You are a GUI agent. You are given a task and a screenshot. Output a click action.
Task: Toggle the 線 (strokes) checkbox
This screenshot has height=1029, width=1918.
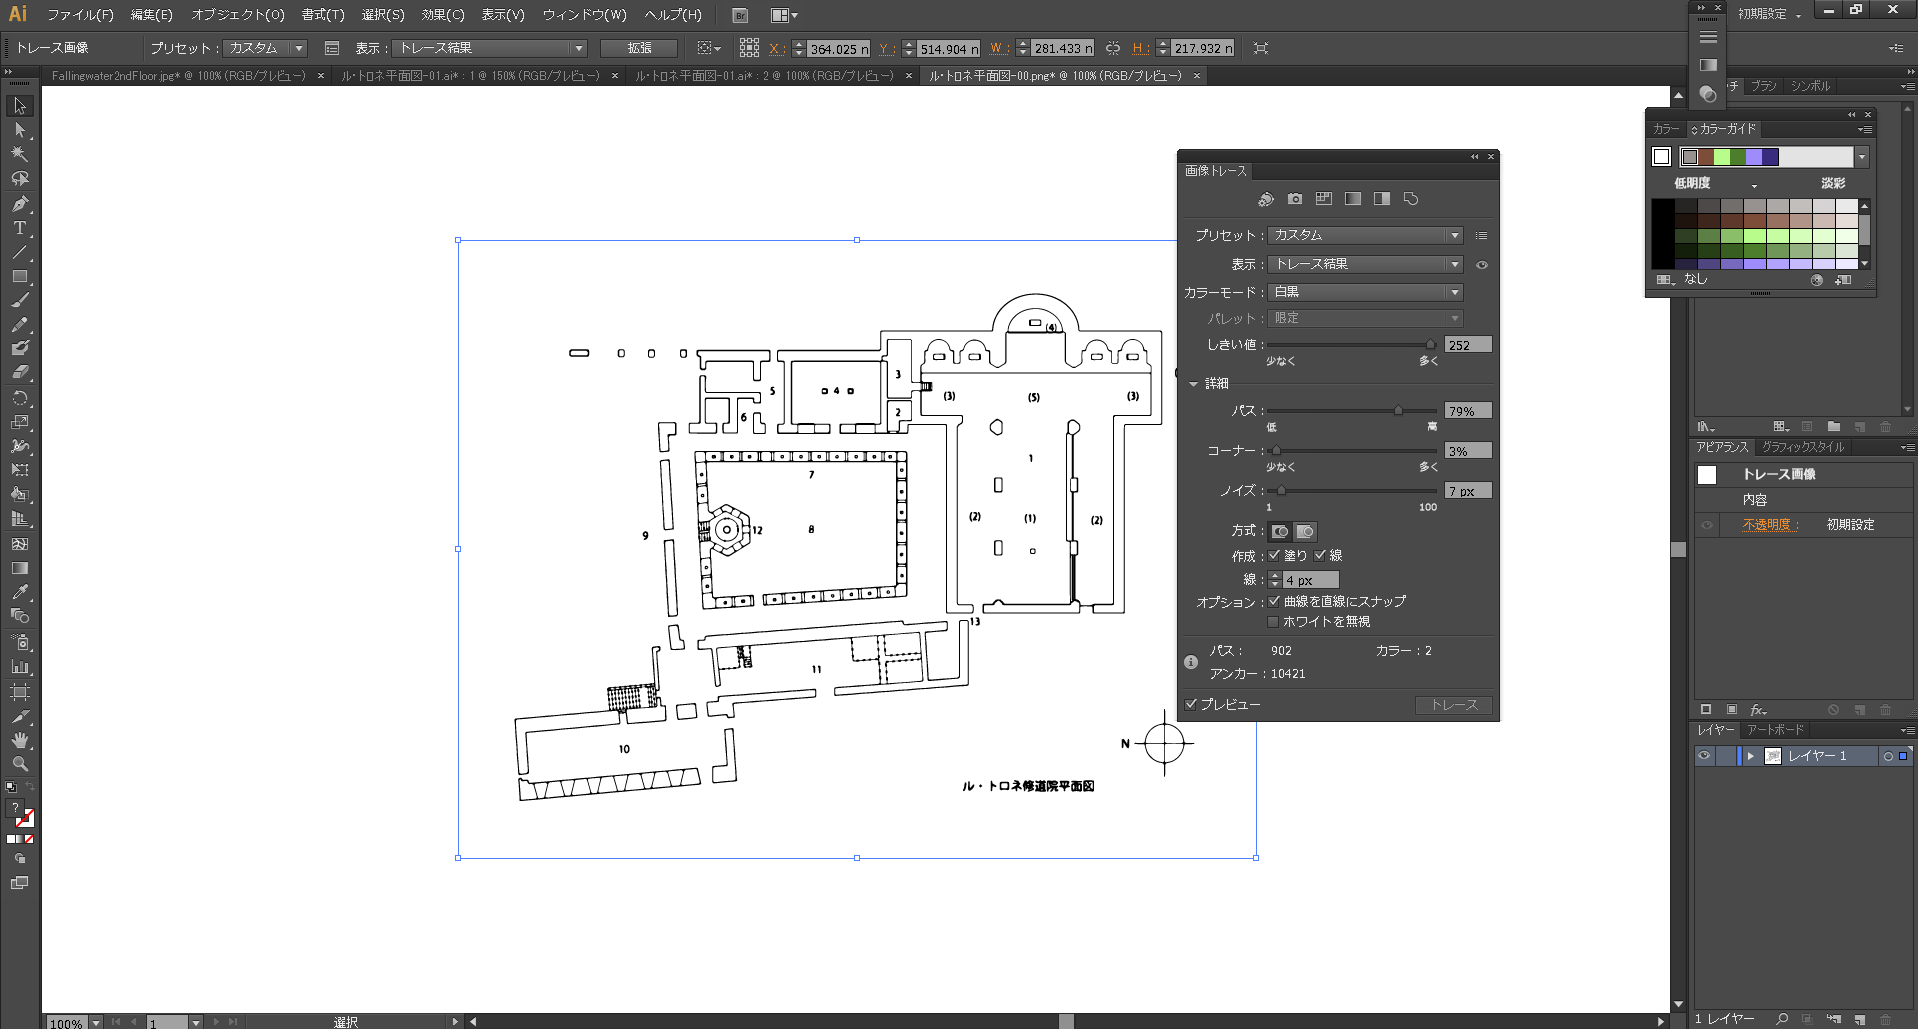(1320, 555)
